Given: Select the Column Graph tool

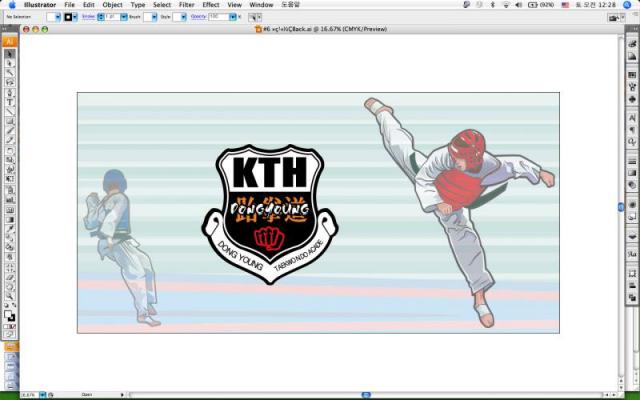Looking at the screenshot, I should (x=10, y=200).
